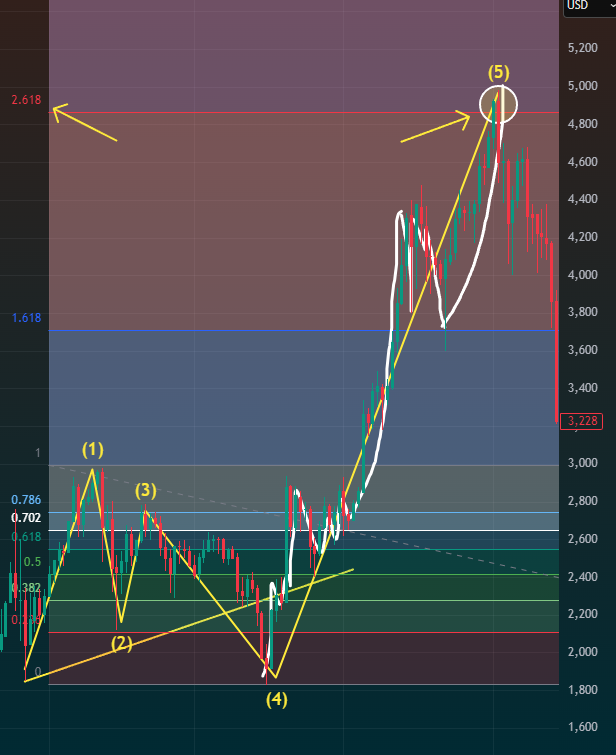Click the 2,600 price axis label
This screenshot has width=616, height=755.
coord(583,539)
